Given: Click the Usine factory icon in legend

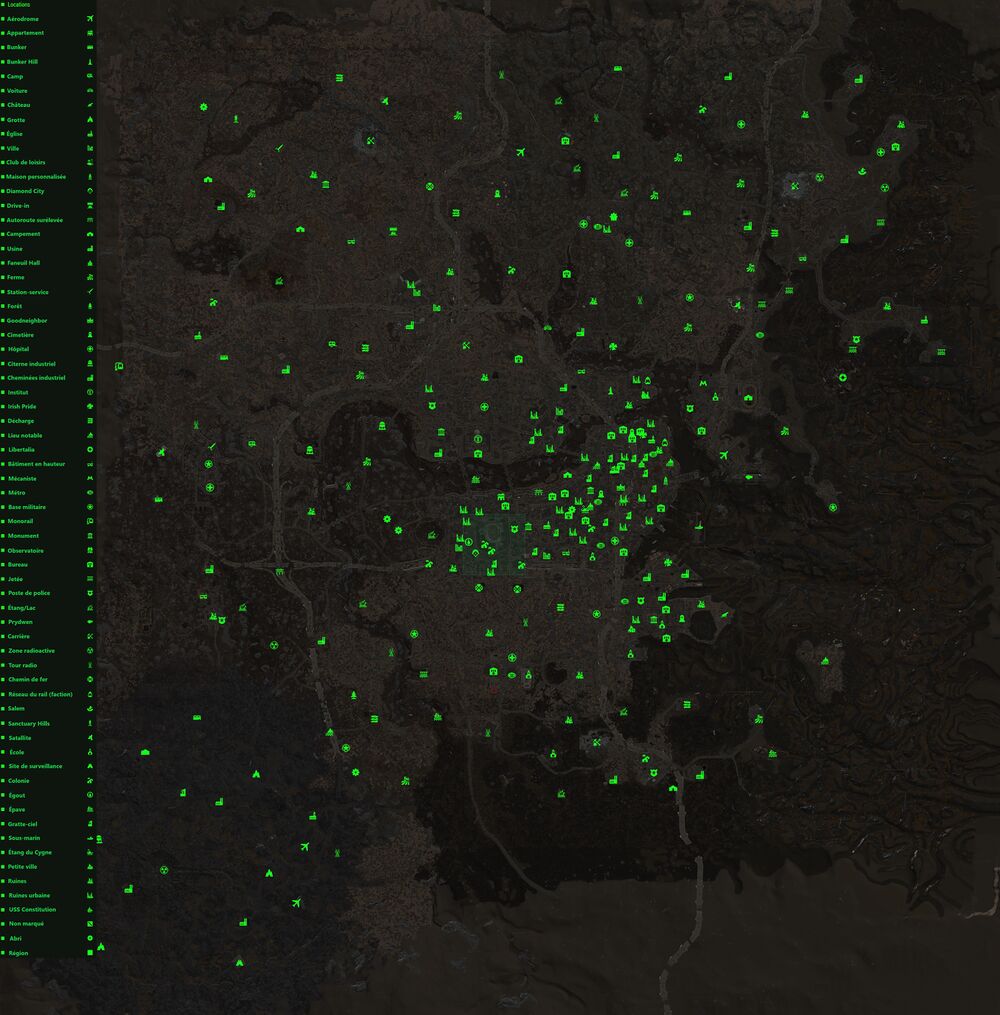Looking at the screenshot, I should [90, 249].
